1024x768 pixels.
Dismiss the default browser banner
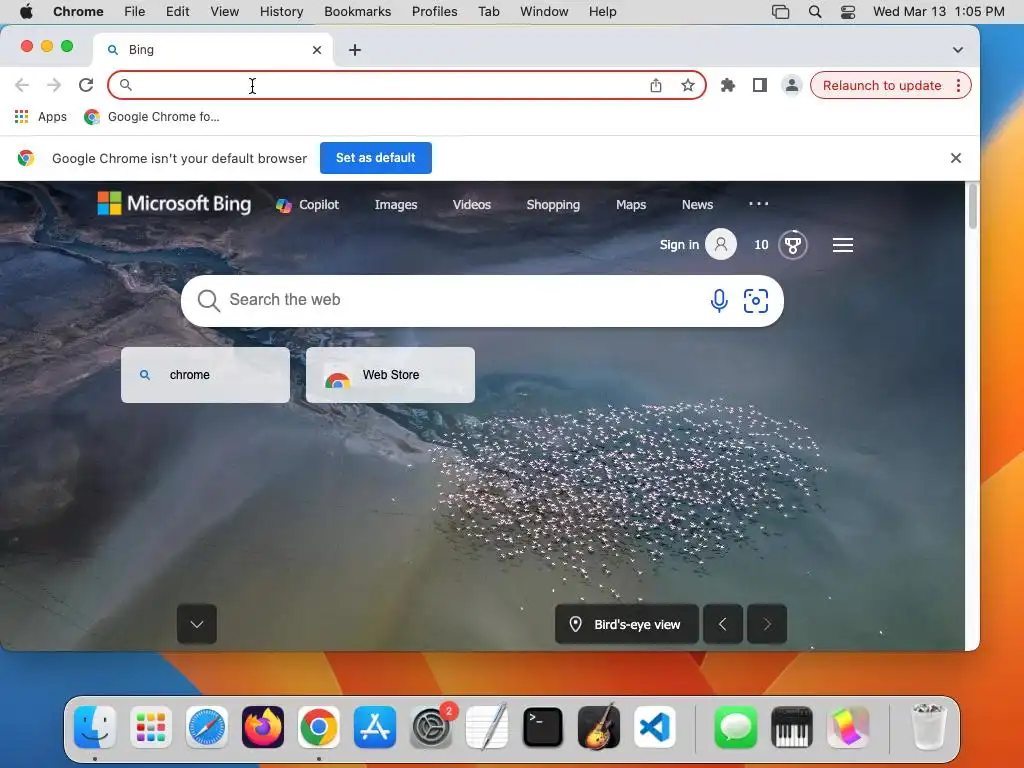pos(955,158)
